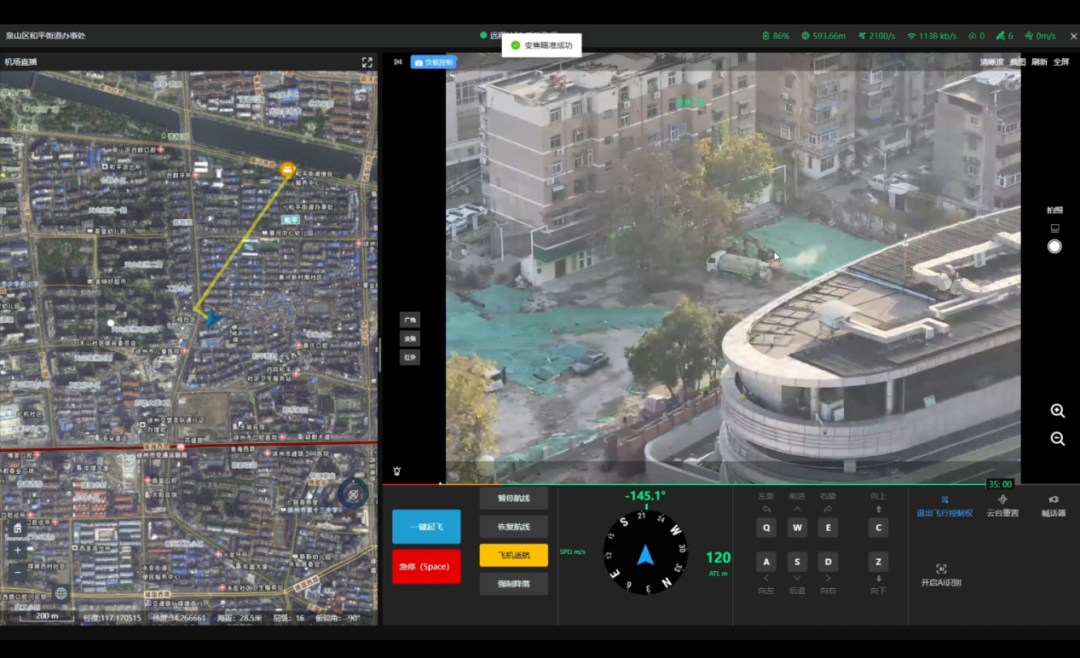
Task: Zoom in the camera with magnifier plus
Action: tap(1057, 411)
